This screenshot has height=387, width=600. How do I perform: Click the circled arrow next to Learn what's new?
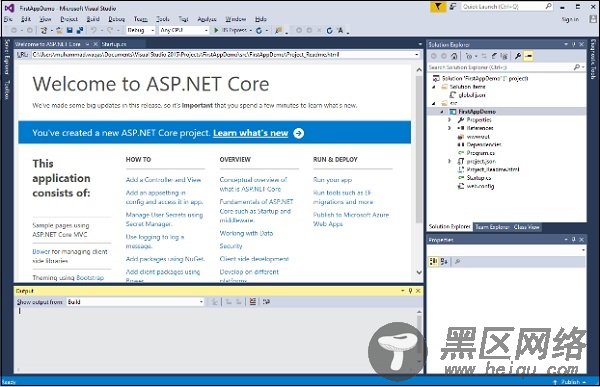pyautogui.click(x=298, y=133)
